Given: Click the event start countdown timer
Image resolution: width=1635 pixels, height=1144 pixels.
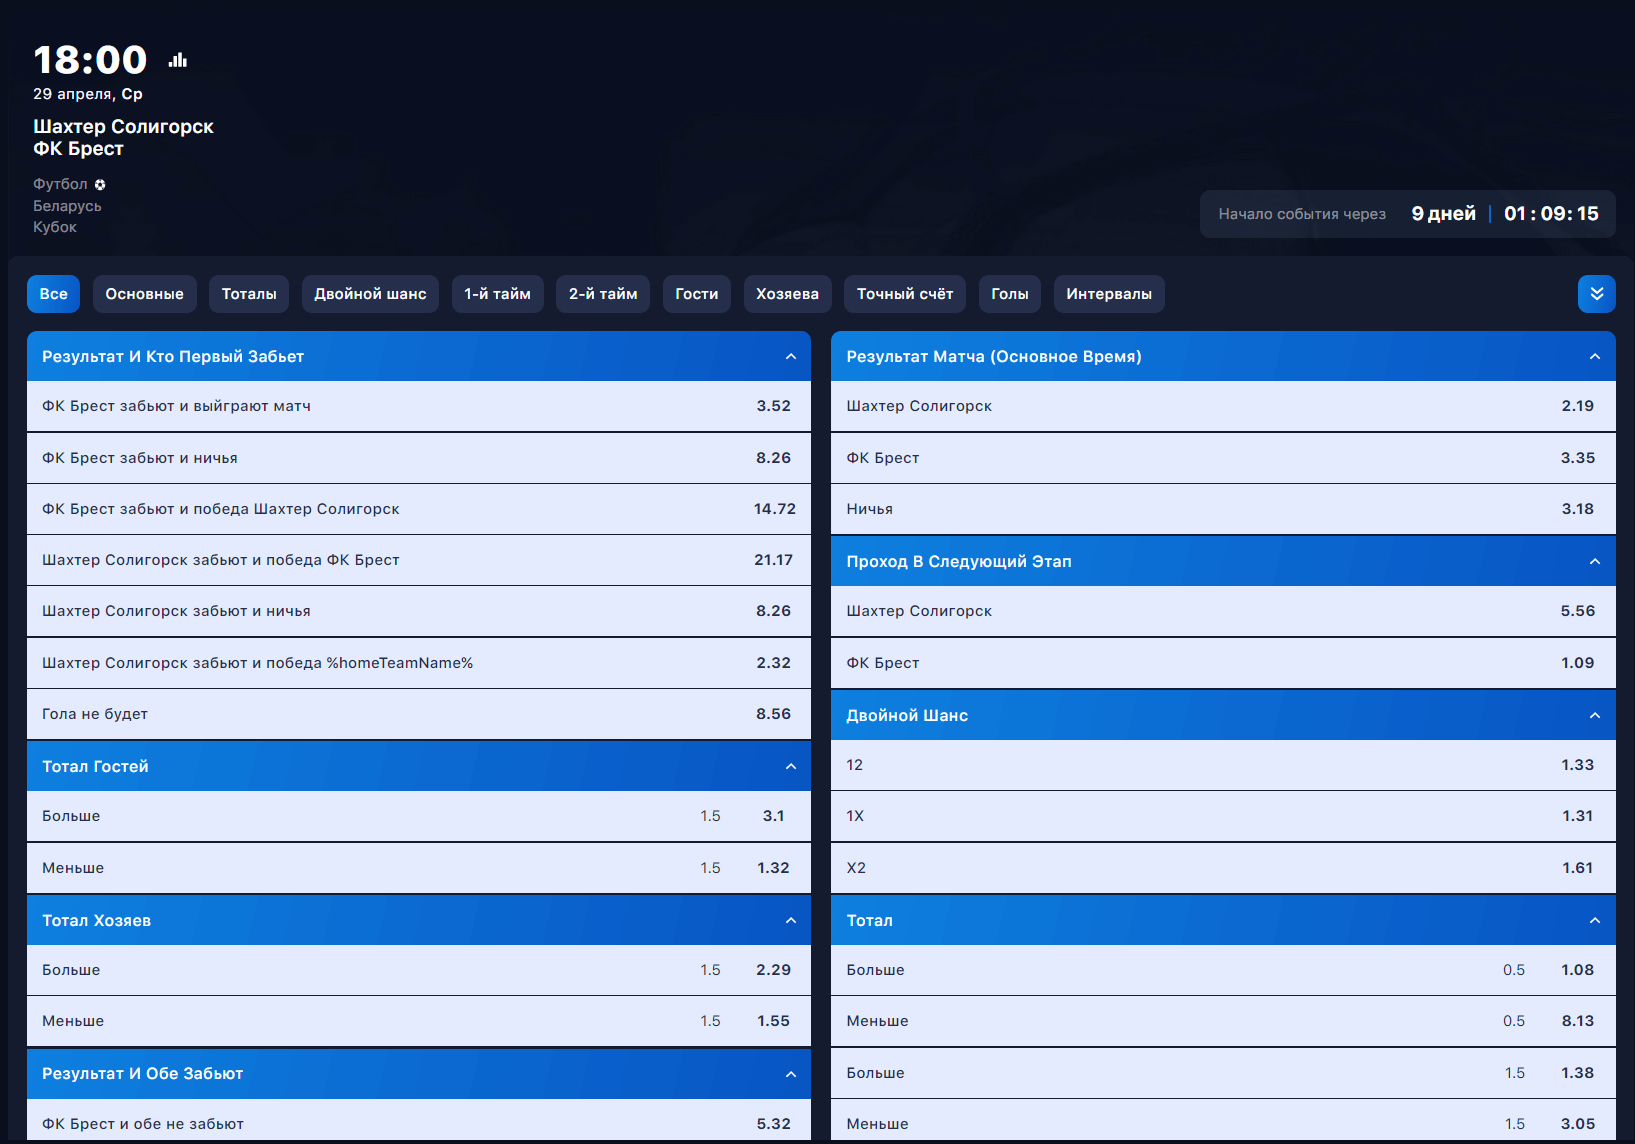Looking at the screenshot, I should coord(1408,214).
